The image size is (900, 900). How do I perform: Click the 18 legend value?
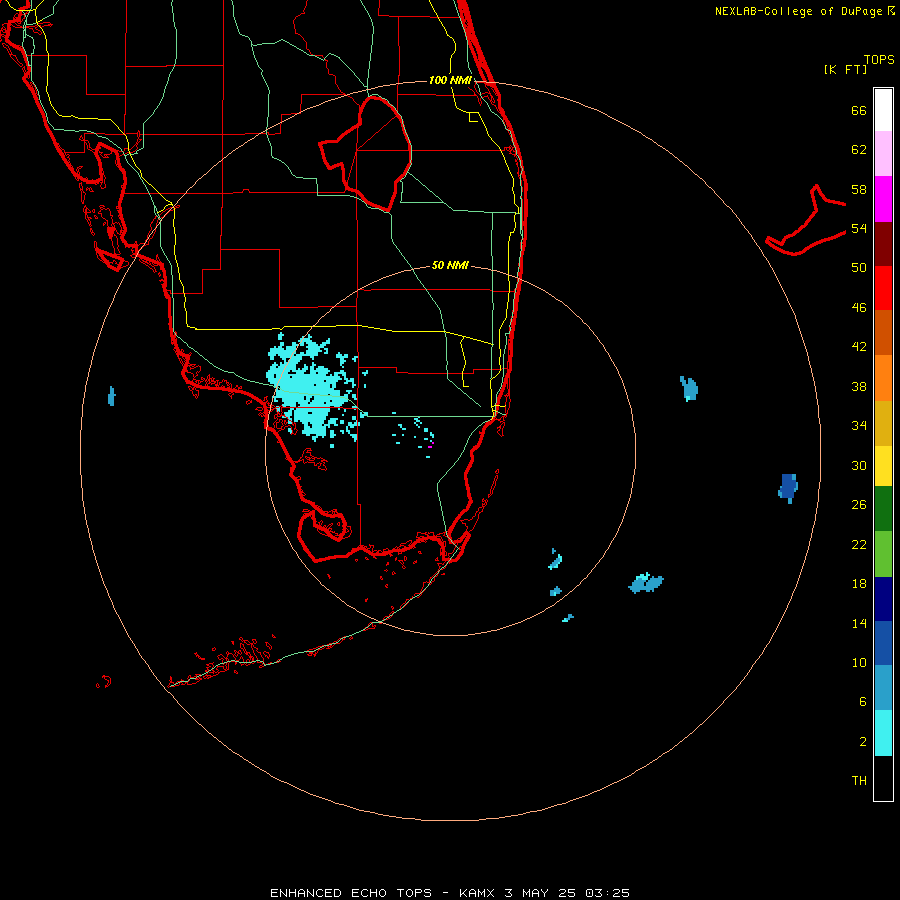pos(859,584)
